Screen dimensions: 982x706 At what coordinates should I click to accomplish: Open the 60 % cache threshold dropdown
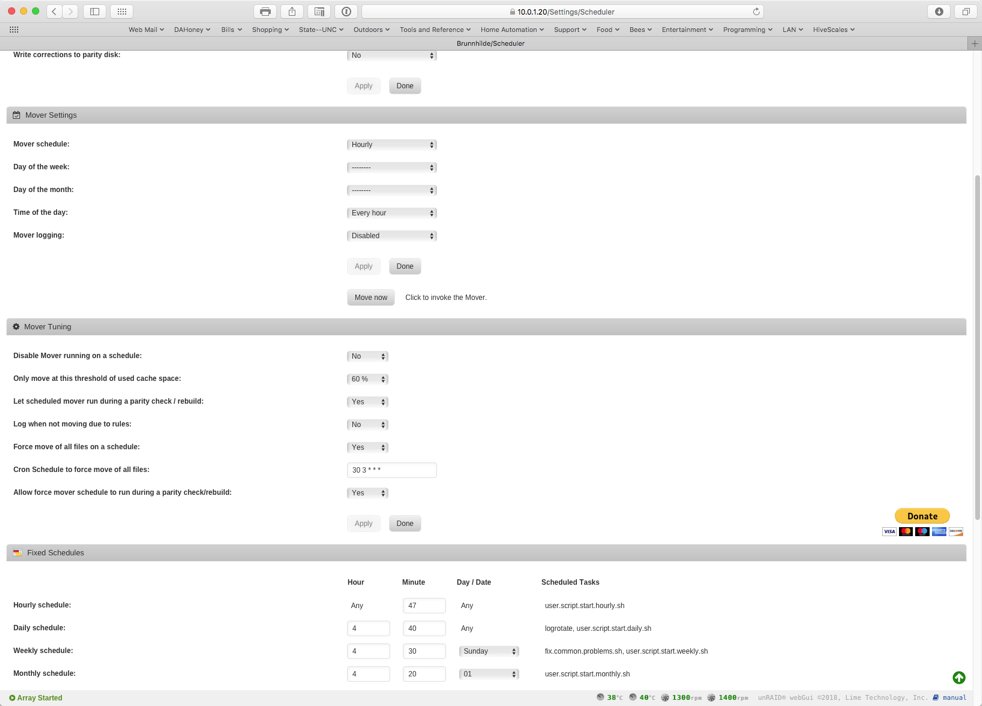click(x=368, y=379)
